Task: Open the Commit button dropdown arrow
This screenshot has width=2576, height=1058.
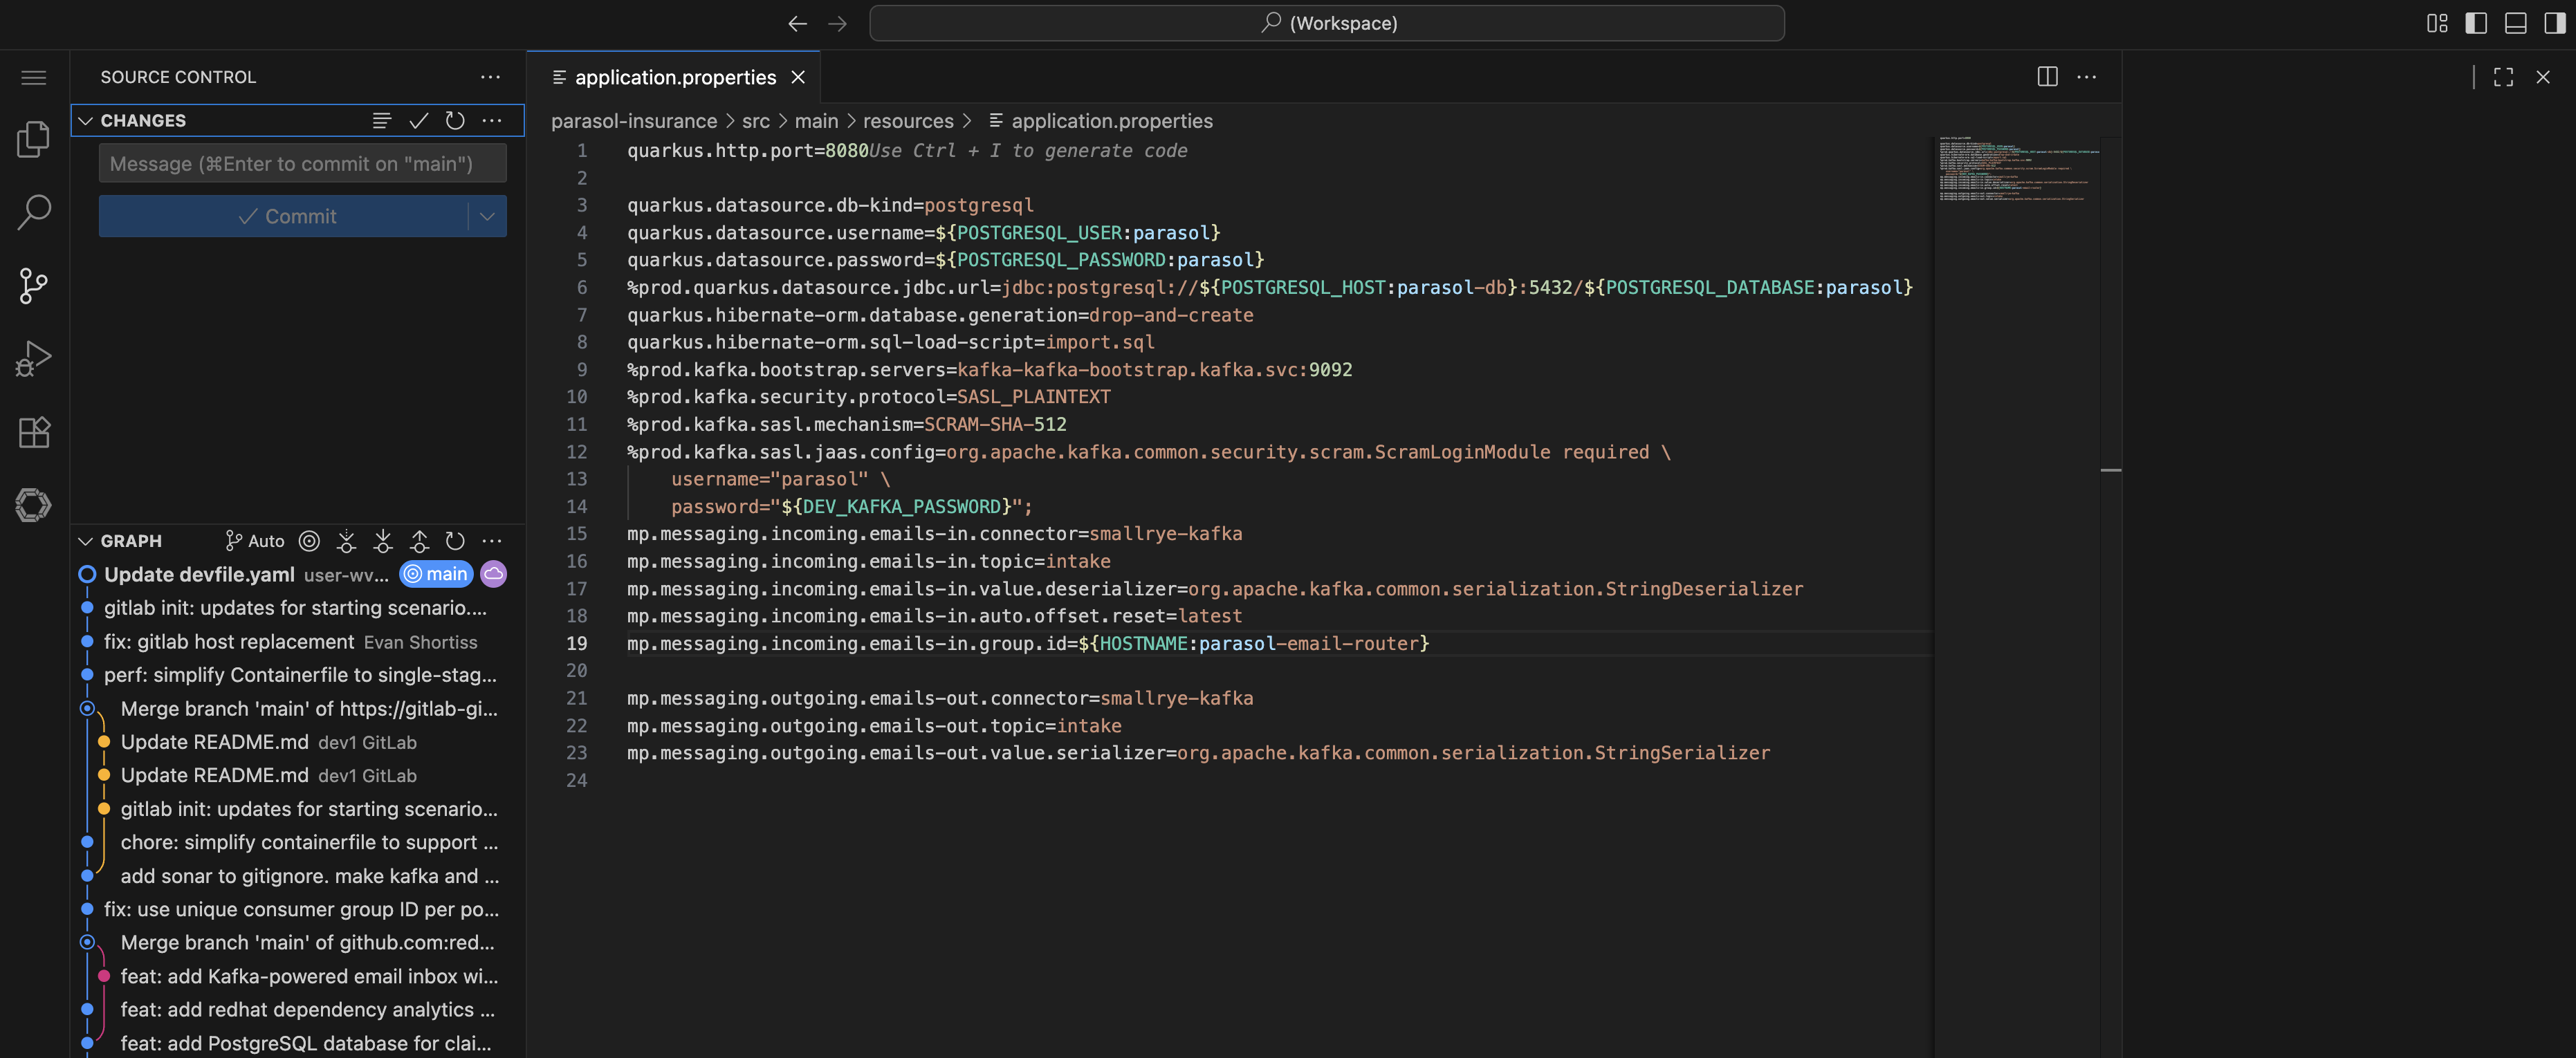Action: [x=487, y=216]
